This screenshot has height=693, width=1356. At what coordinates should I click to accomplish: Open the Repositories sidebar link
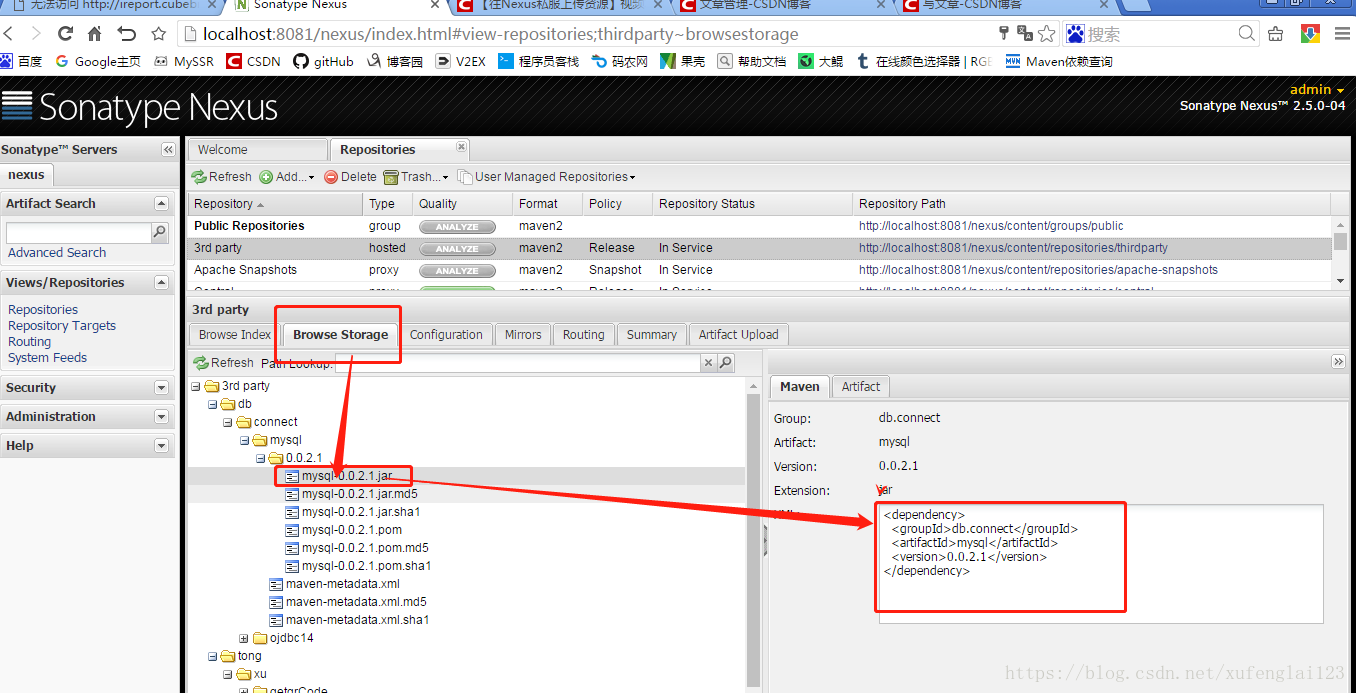[43, 310]
